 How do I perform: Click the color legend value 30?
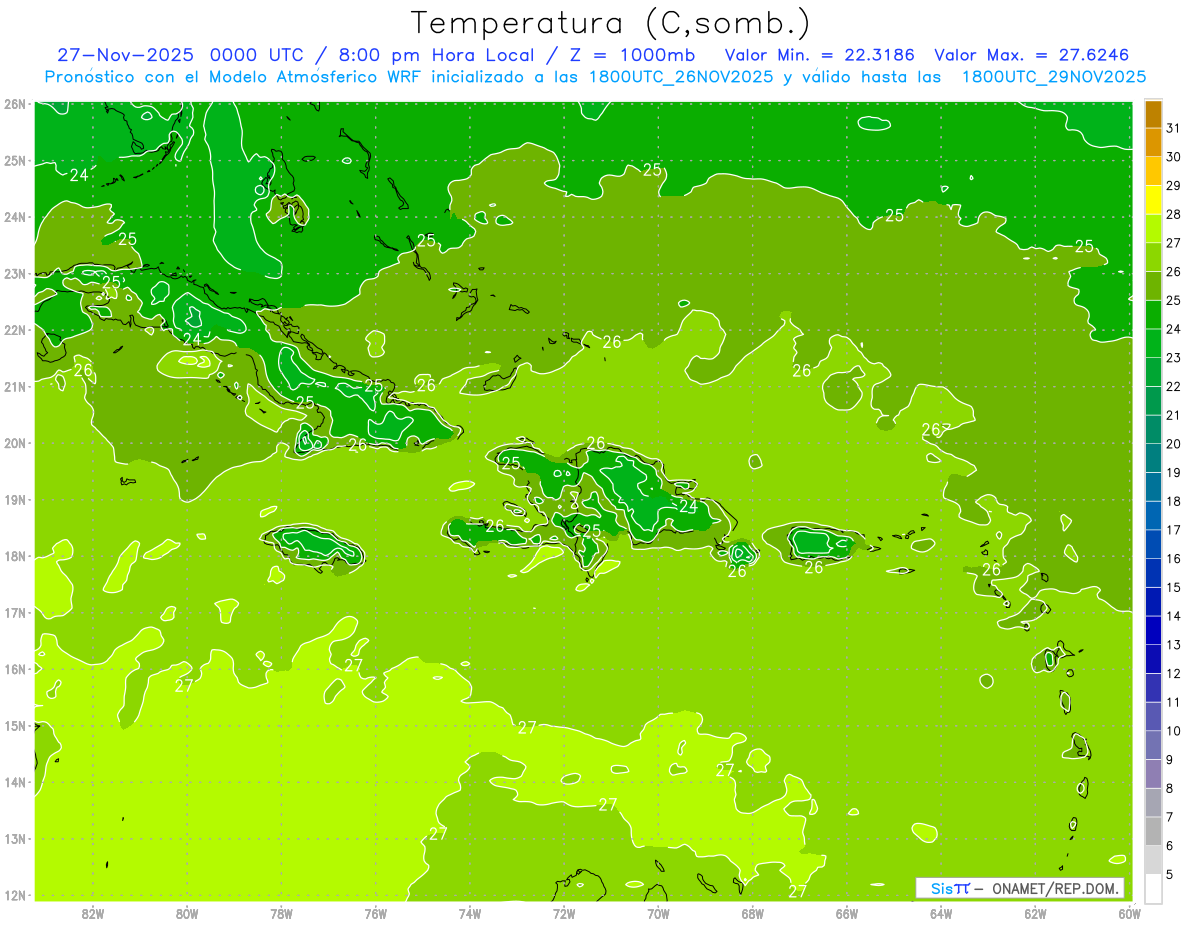tap(1173, 157)
